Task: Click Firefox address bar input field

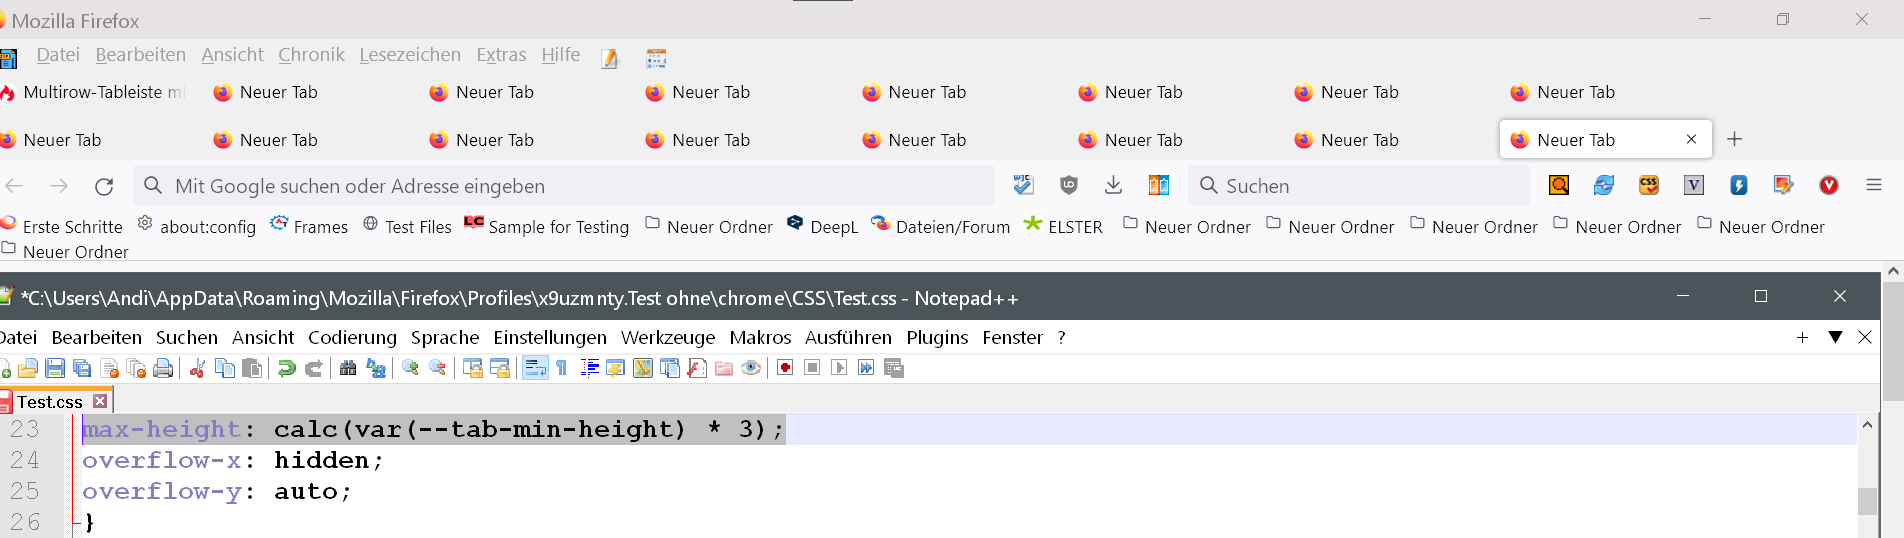Action: tap(564, 185)
